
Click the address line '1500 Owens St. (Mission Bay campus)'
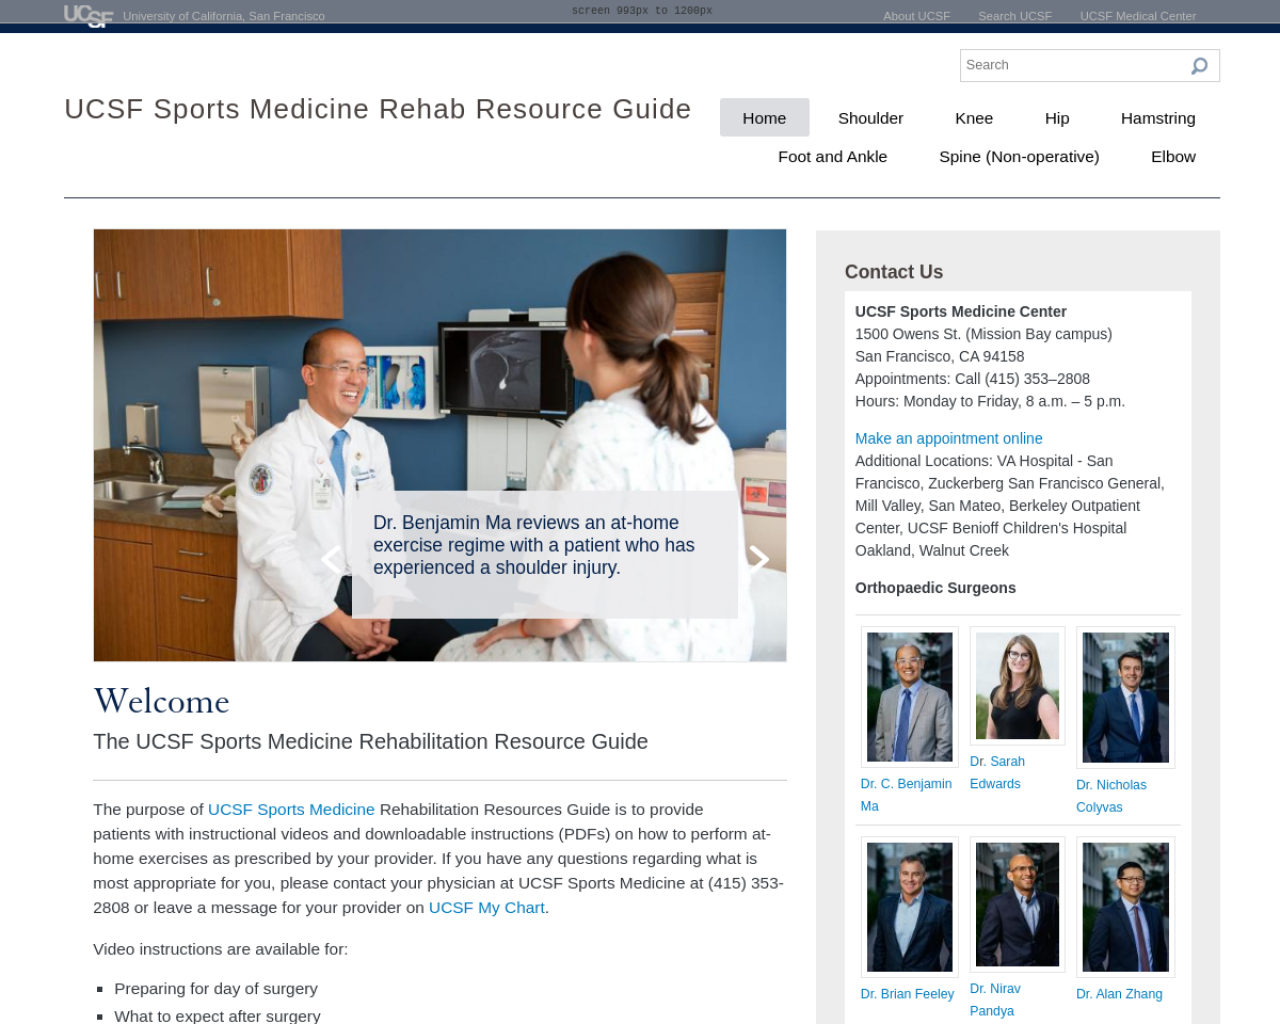tap(983, 334)
